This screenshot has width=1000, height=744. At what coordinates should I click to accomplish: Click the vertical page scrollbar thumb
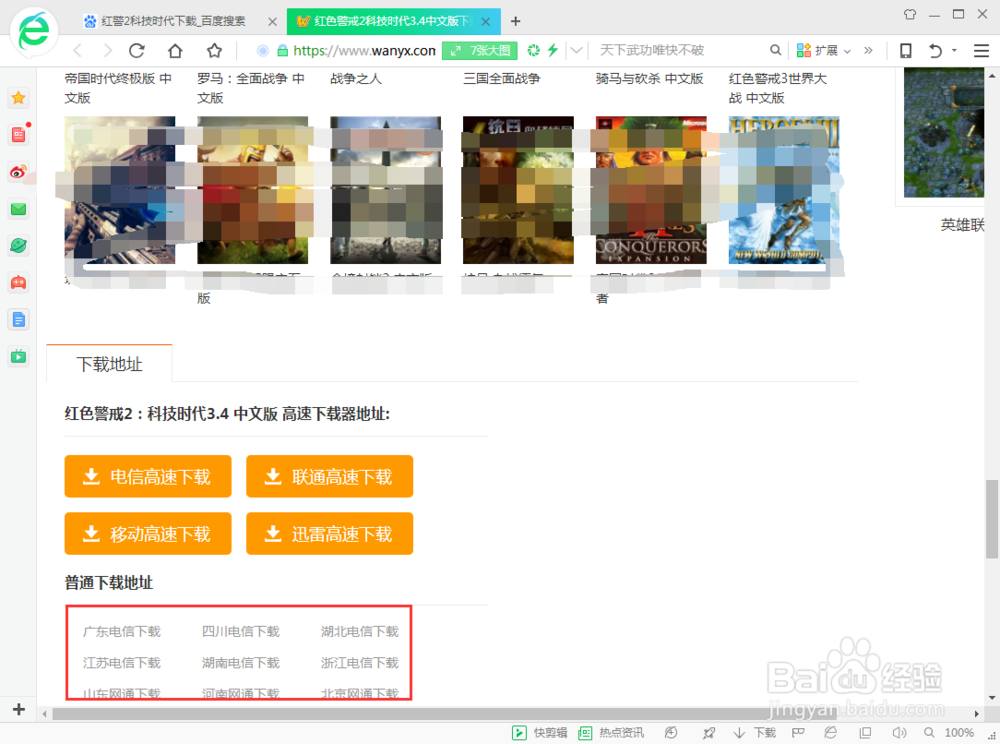point(992,519)
